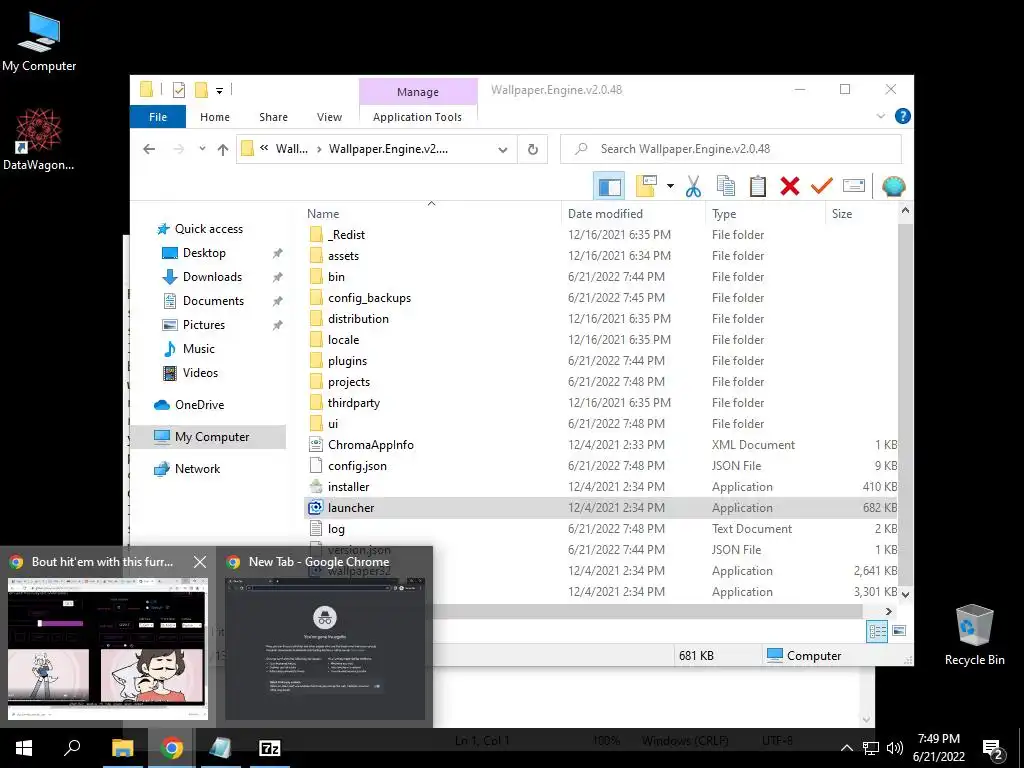Select Quick access in navigation pane
Screen dimensions: 1024x768
pyautogui.click(x=208, y=229)
